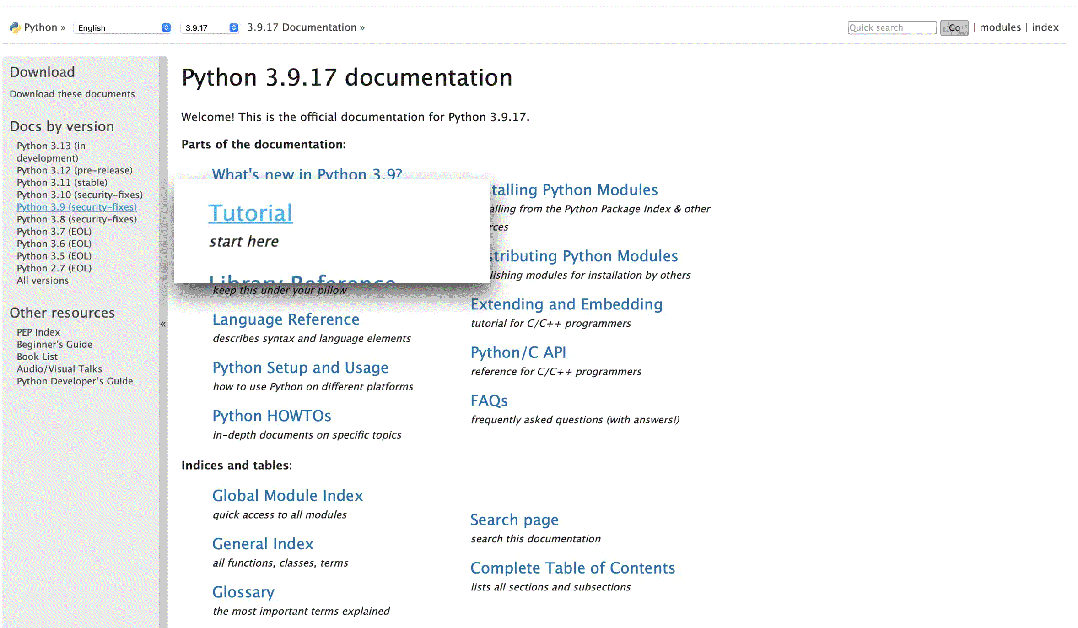Open Language Reference link
Viewport: 1078px width, 628px height.
click(x=286, y=320)
